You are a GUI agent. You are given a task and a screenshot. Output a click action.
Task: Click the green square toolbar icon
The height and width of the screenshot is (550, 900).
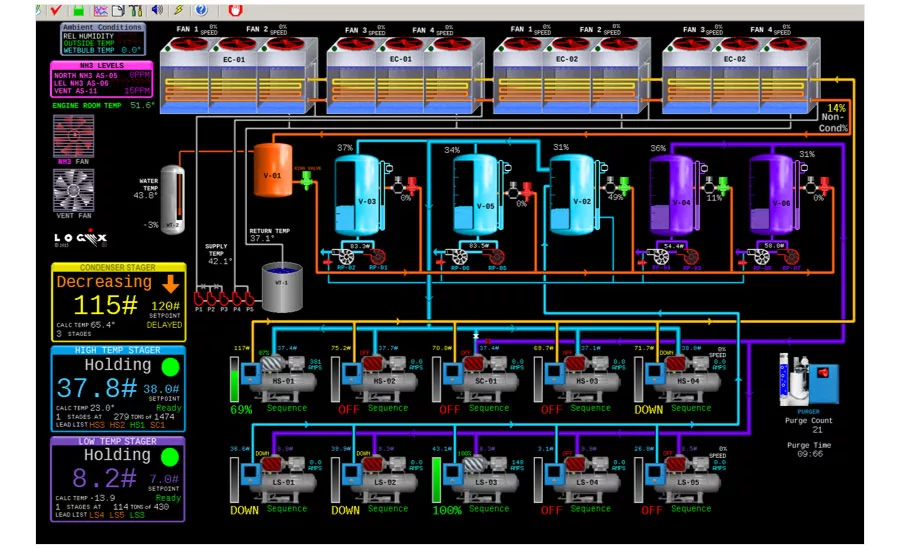coord(79,10)
